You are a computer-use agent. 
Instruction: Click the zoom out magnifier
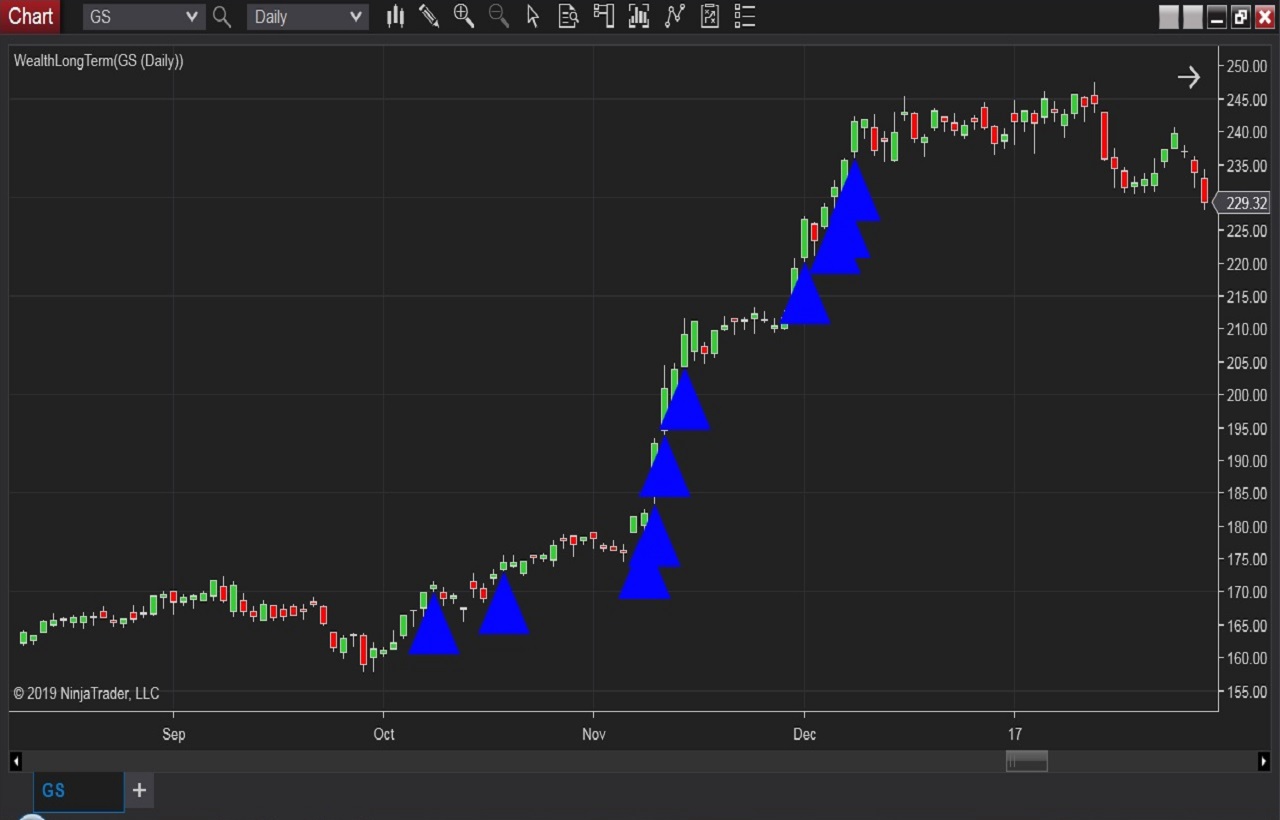(x=498, y=16)
